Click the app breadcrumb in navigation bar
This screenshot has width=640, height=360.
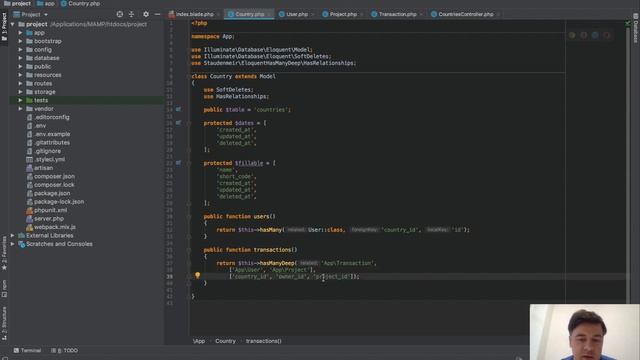[x=46, y=3]
